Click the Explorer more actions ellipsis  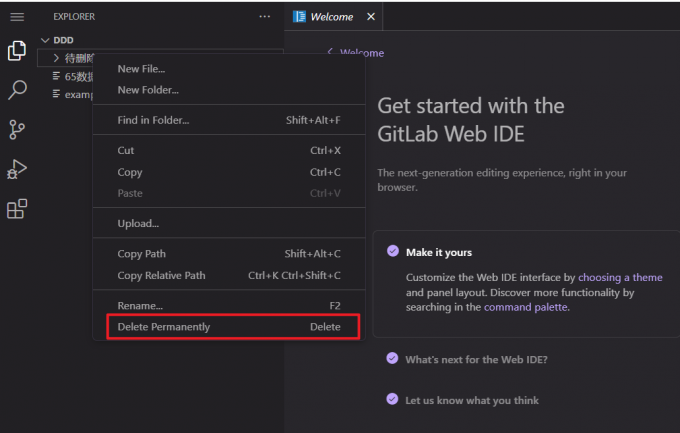tap(264, 17)
